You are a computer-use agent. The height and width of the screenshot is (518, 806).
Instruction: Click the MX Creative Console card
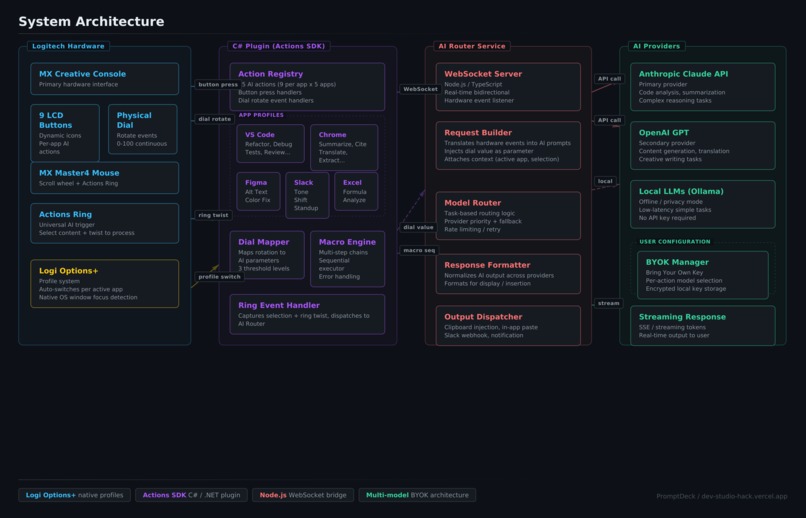(104, 79)
